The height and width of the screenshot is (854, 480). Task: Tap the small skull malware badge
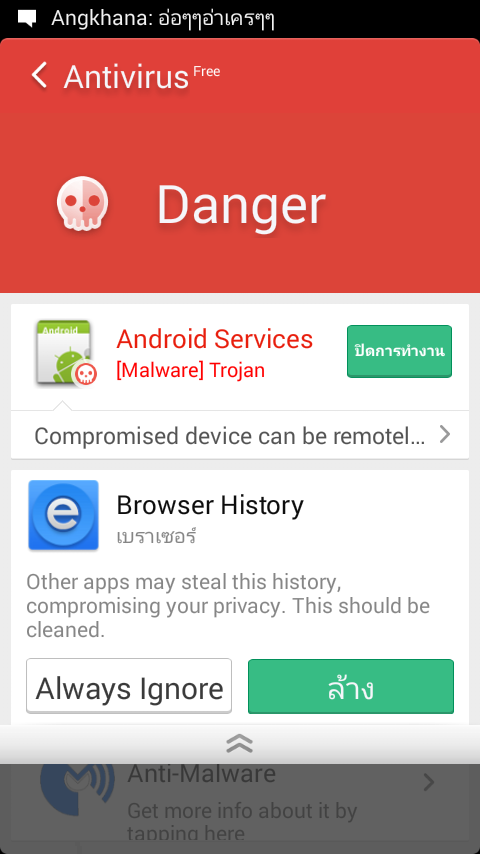(85, 374)
